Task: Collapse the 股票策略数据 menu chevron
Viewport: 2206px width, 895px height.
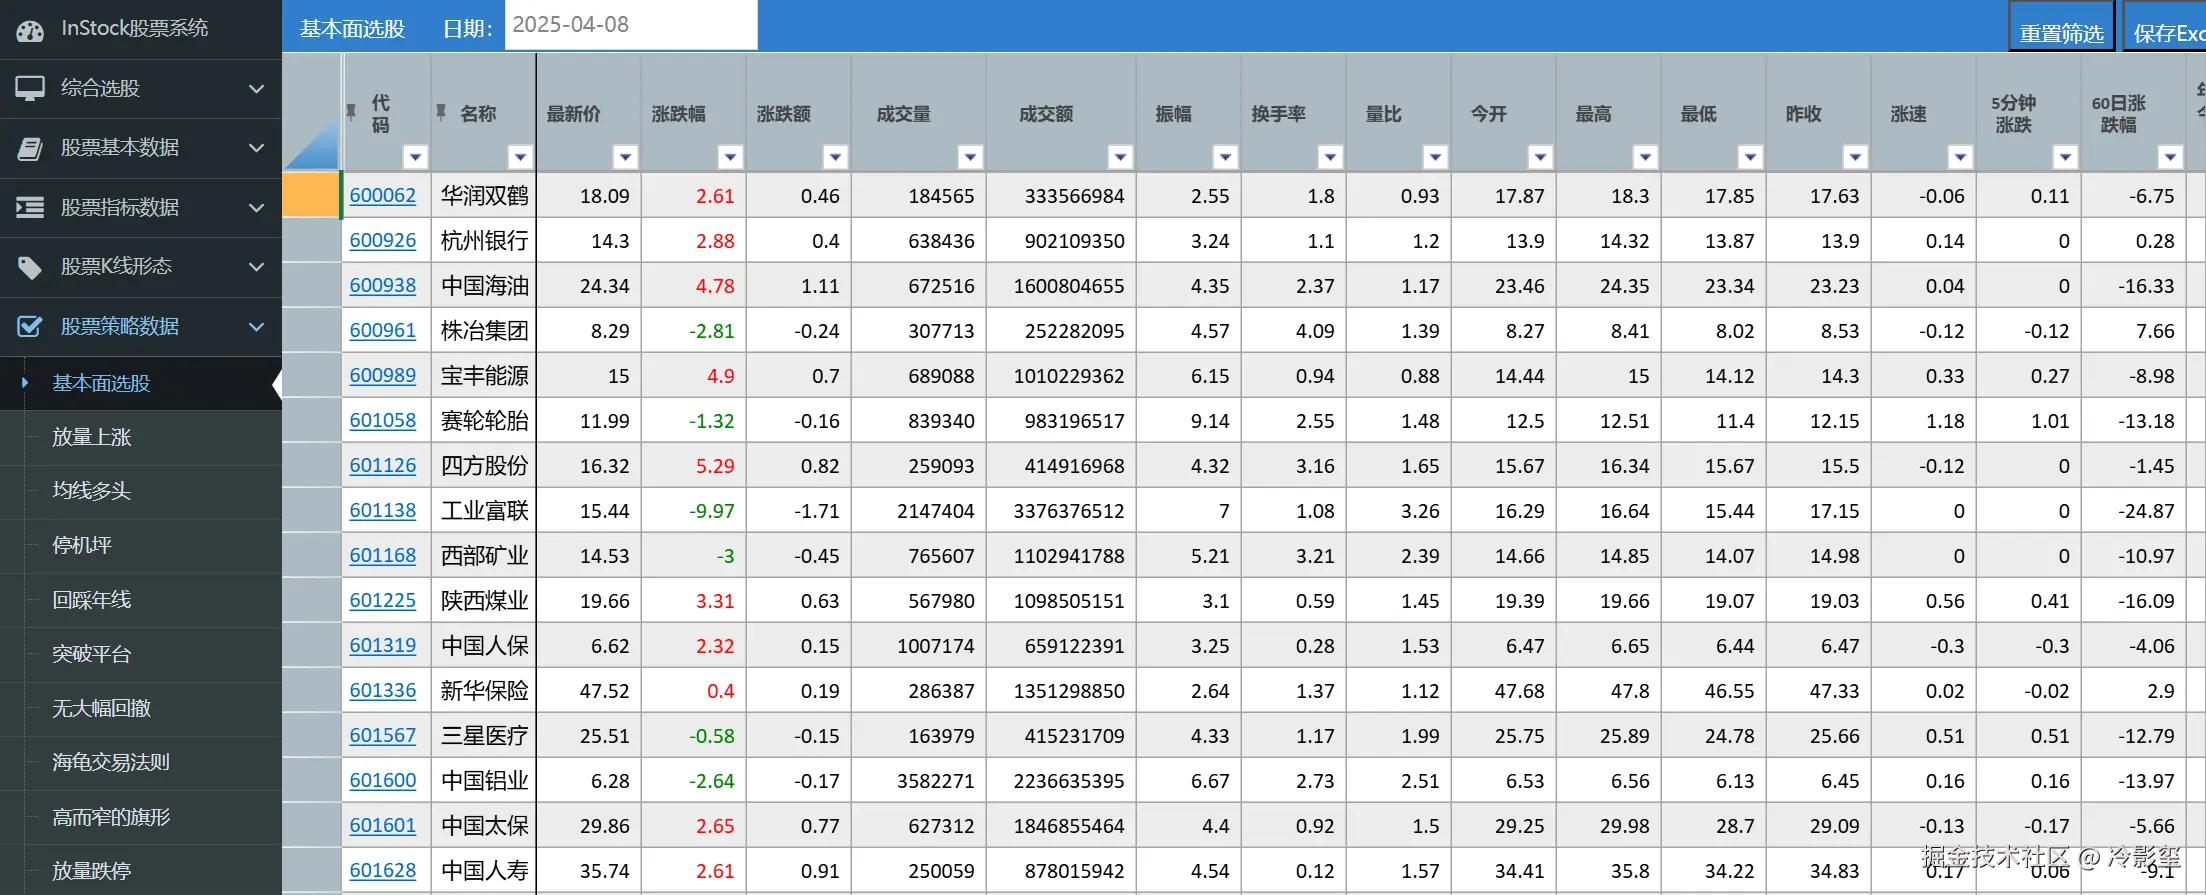Action: pos(256,326)
